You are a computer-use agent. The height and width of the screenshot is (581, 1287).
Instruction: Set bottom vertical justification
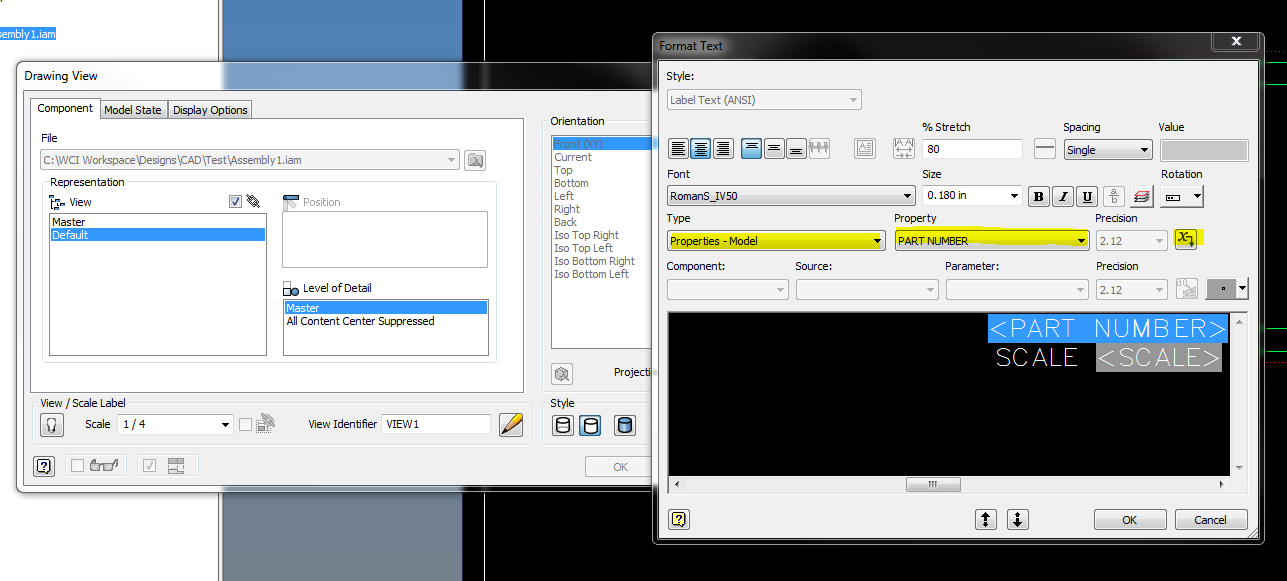pyautogui.click(x=796, y=149)
